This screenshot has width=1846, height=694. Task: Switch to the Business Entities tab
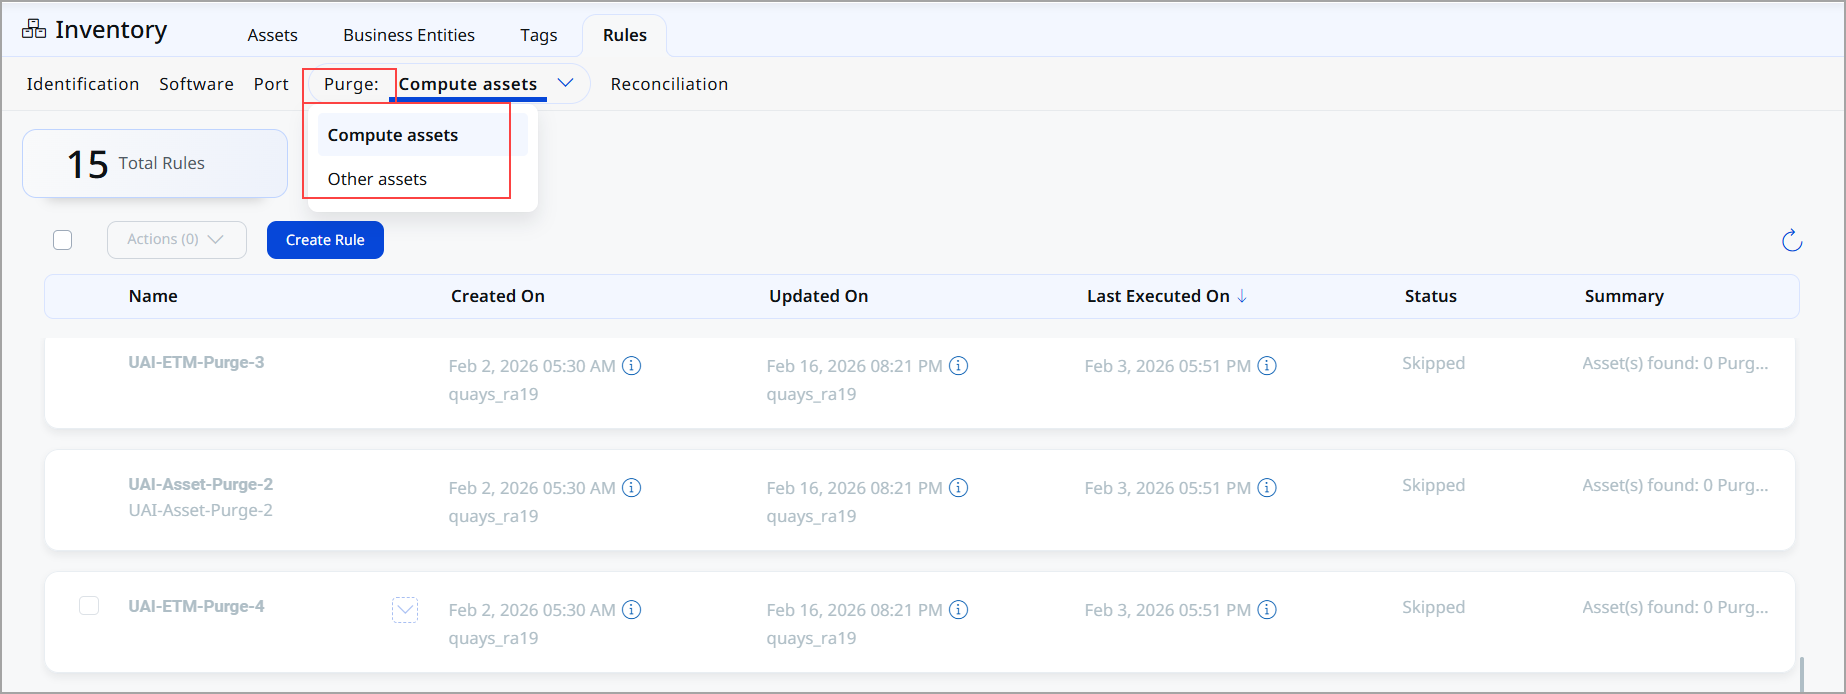(x=409, y=35)
